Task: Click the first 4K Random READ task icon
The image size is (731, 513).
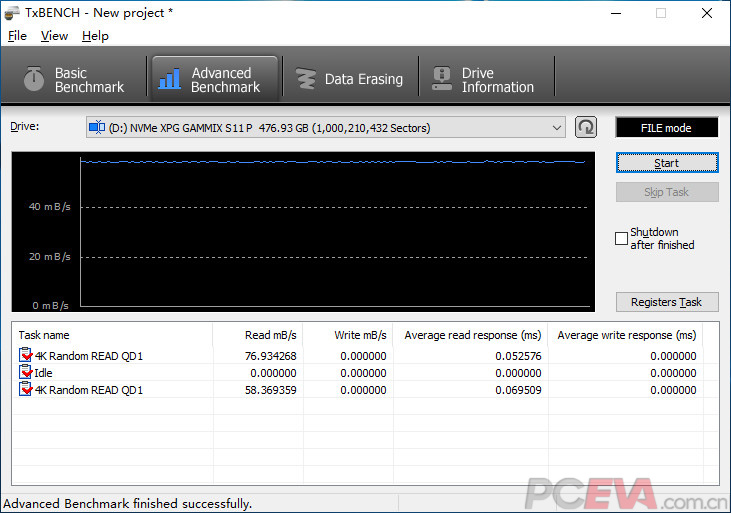Action: [25, 355]
